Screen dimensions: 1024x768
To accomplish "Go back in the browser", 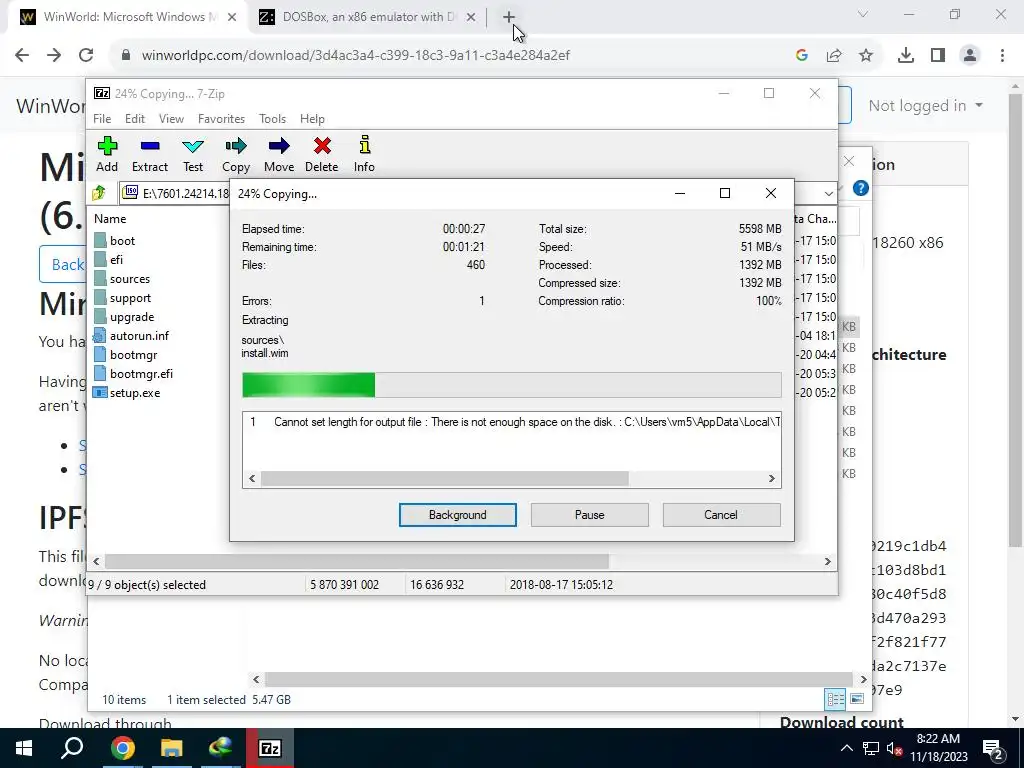I will click(22, 56).
